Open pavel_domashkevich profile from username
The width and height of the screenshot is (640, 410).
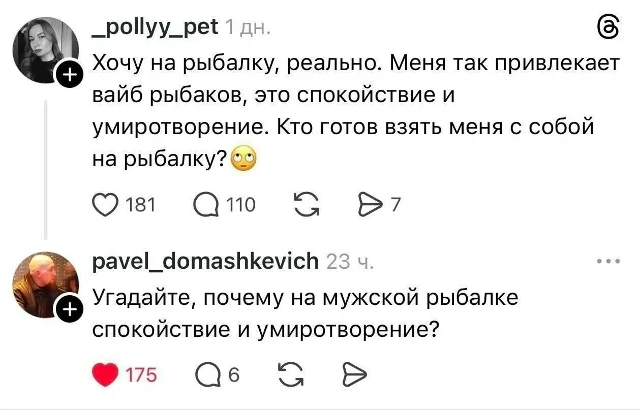[x=205, y=262]
